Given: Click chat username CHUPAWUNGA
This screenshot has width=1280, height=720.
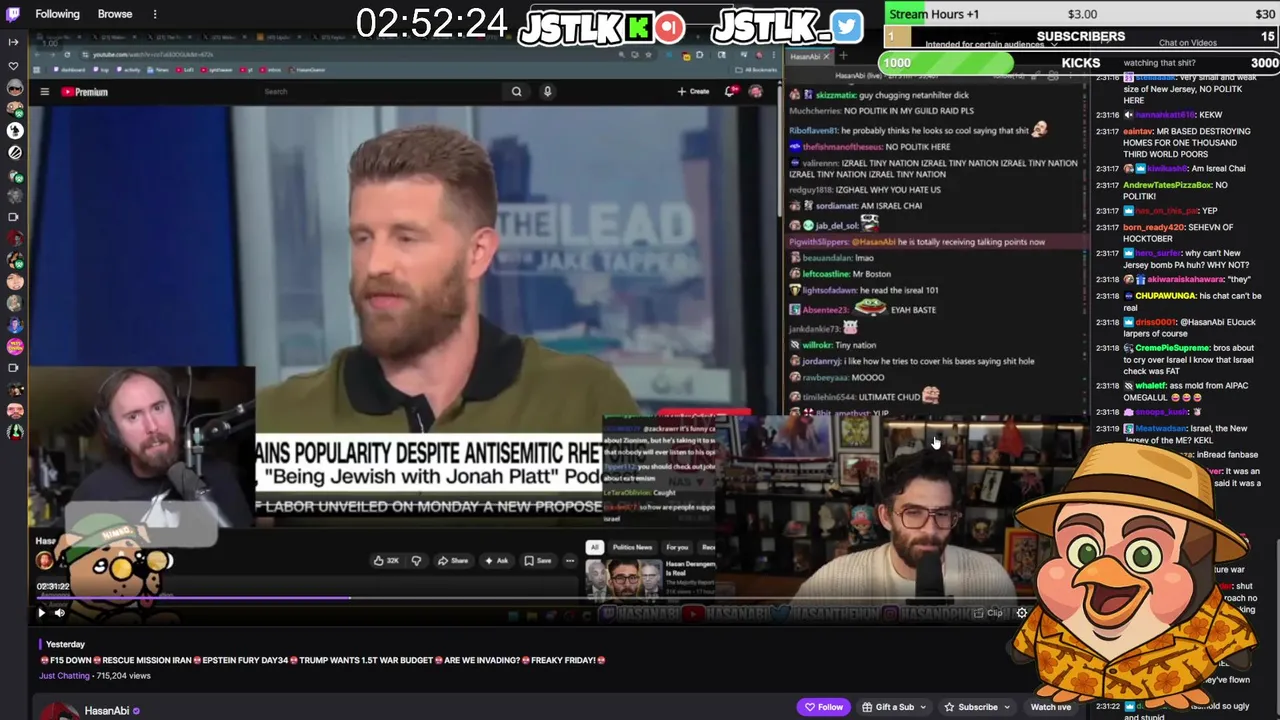Looking at the screenshot, I should 1165,296.
